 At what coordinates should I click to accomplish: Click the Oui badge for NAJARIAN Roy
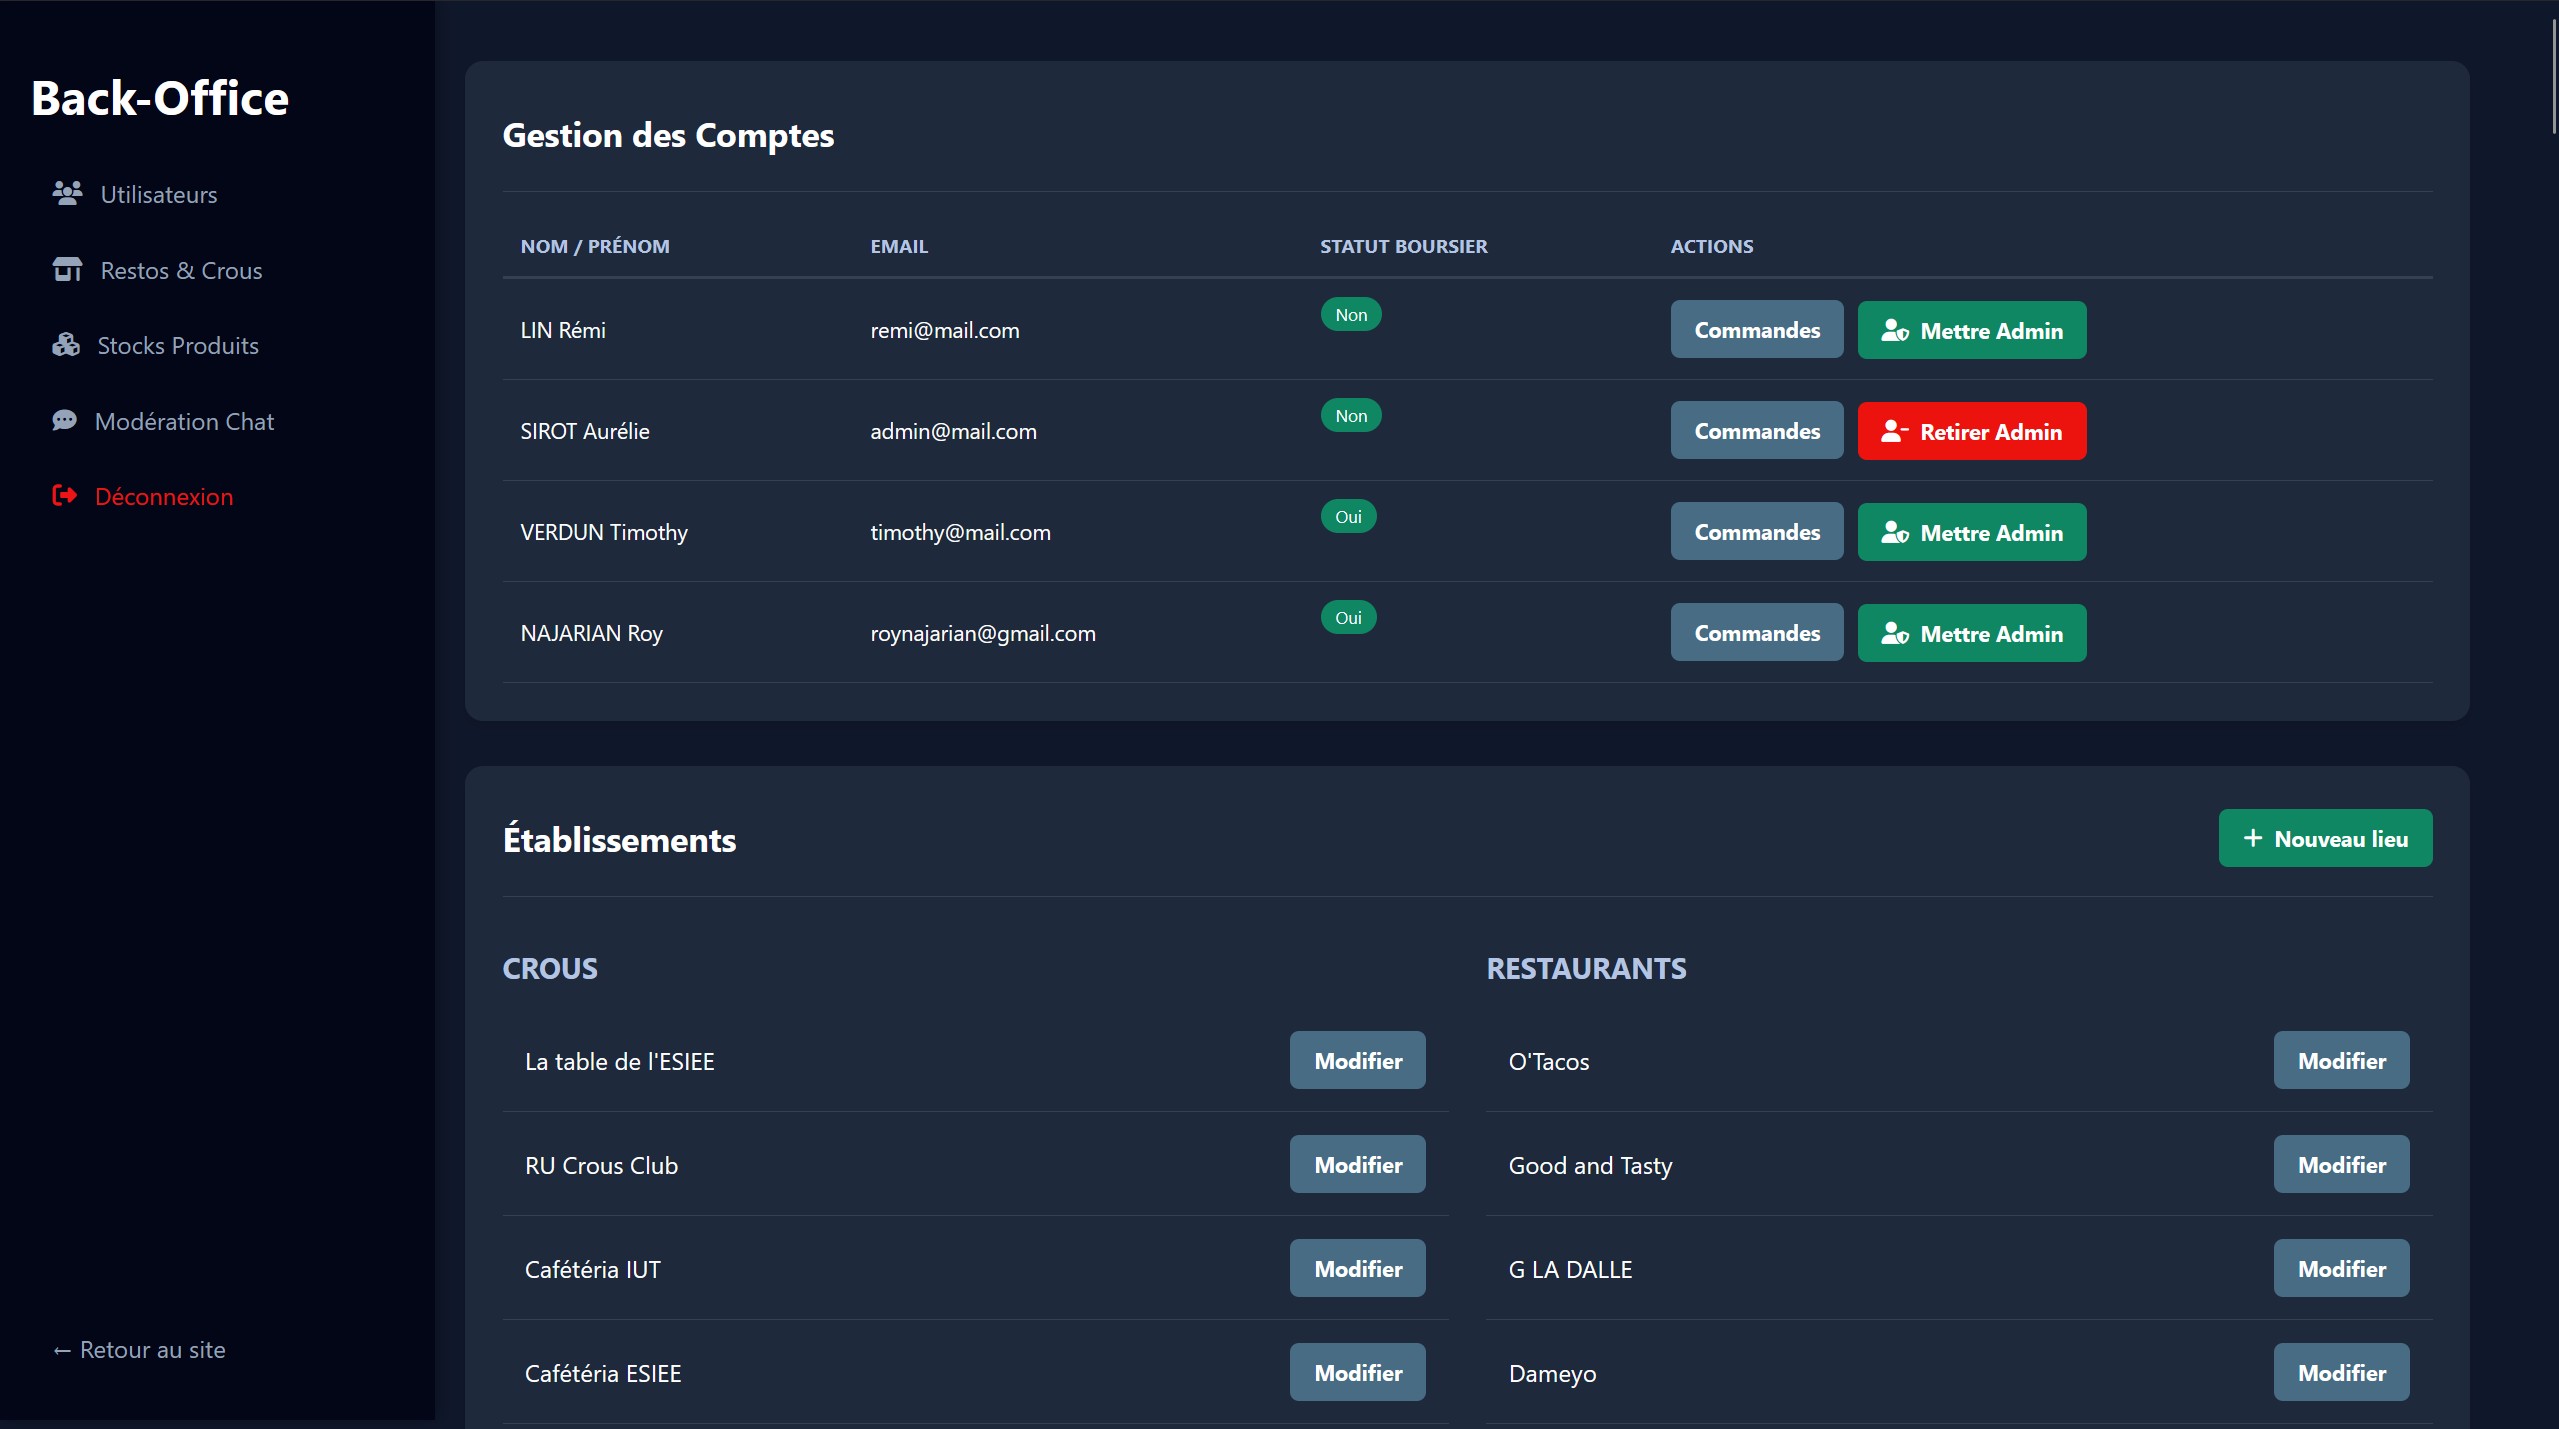1349,618
